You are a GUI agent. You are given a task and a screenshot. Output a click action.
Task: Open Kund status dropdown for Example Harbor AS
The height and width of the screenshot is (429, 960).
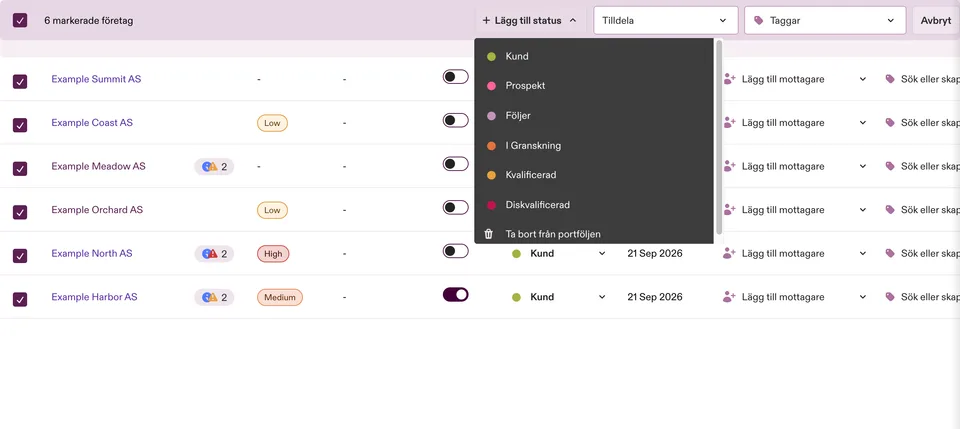(558, 297)
